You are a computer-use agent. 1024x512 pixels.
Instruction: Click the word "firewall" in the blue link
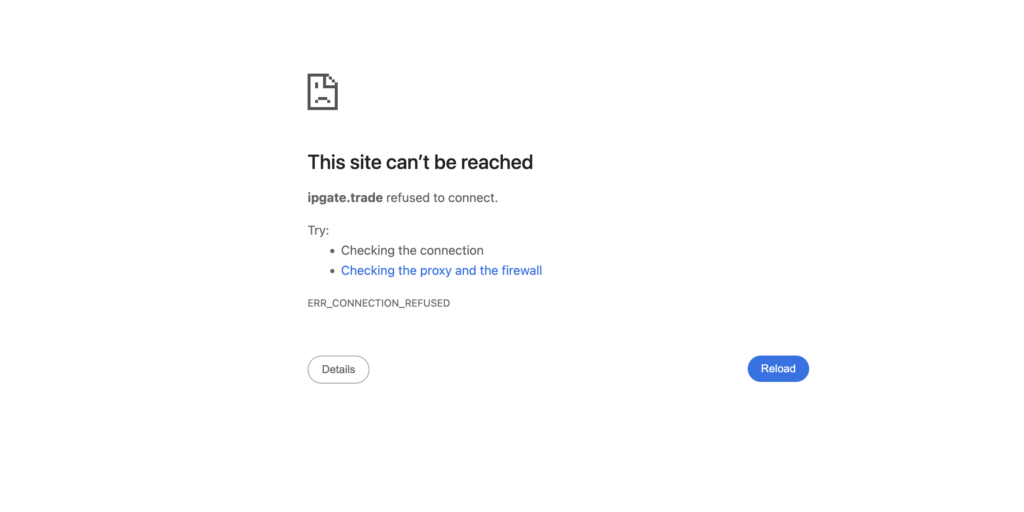pyautogui.click(x=521, y=271)
